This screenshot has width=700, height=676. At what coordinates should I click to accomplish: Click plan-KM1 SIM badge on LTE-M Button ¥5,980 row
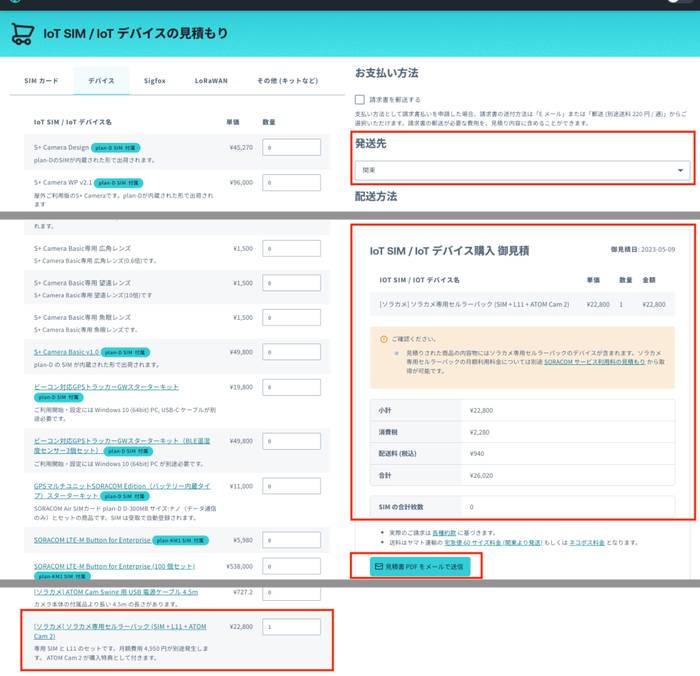pyautogui.click(x=180, y=540)
